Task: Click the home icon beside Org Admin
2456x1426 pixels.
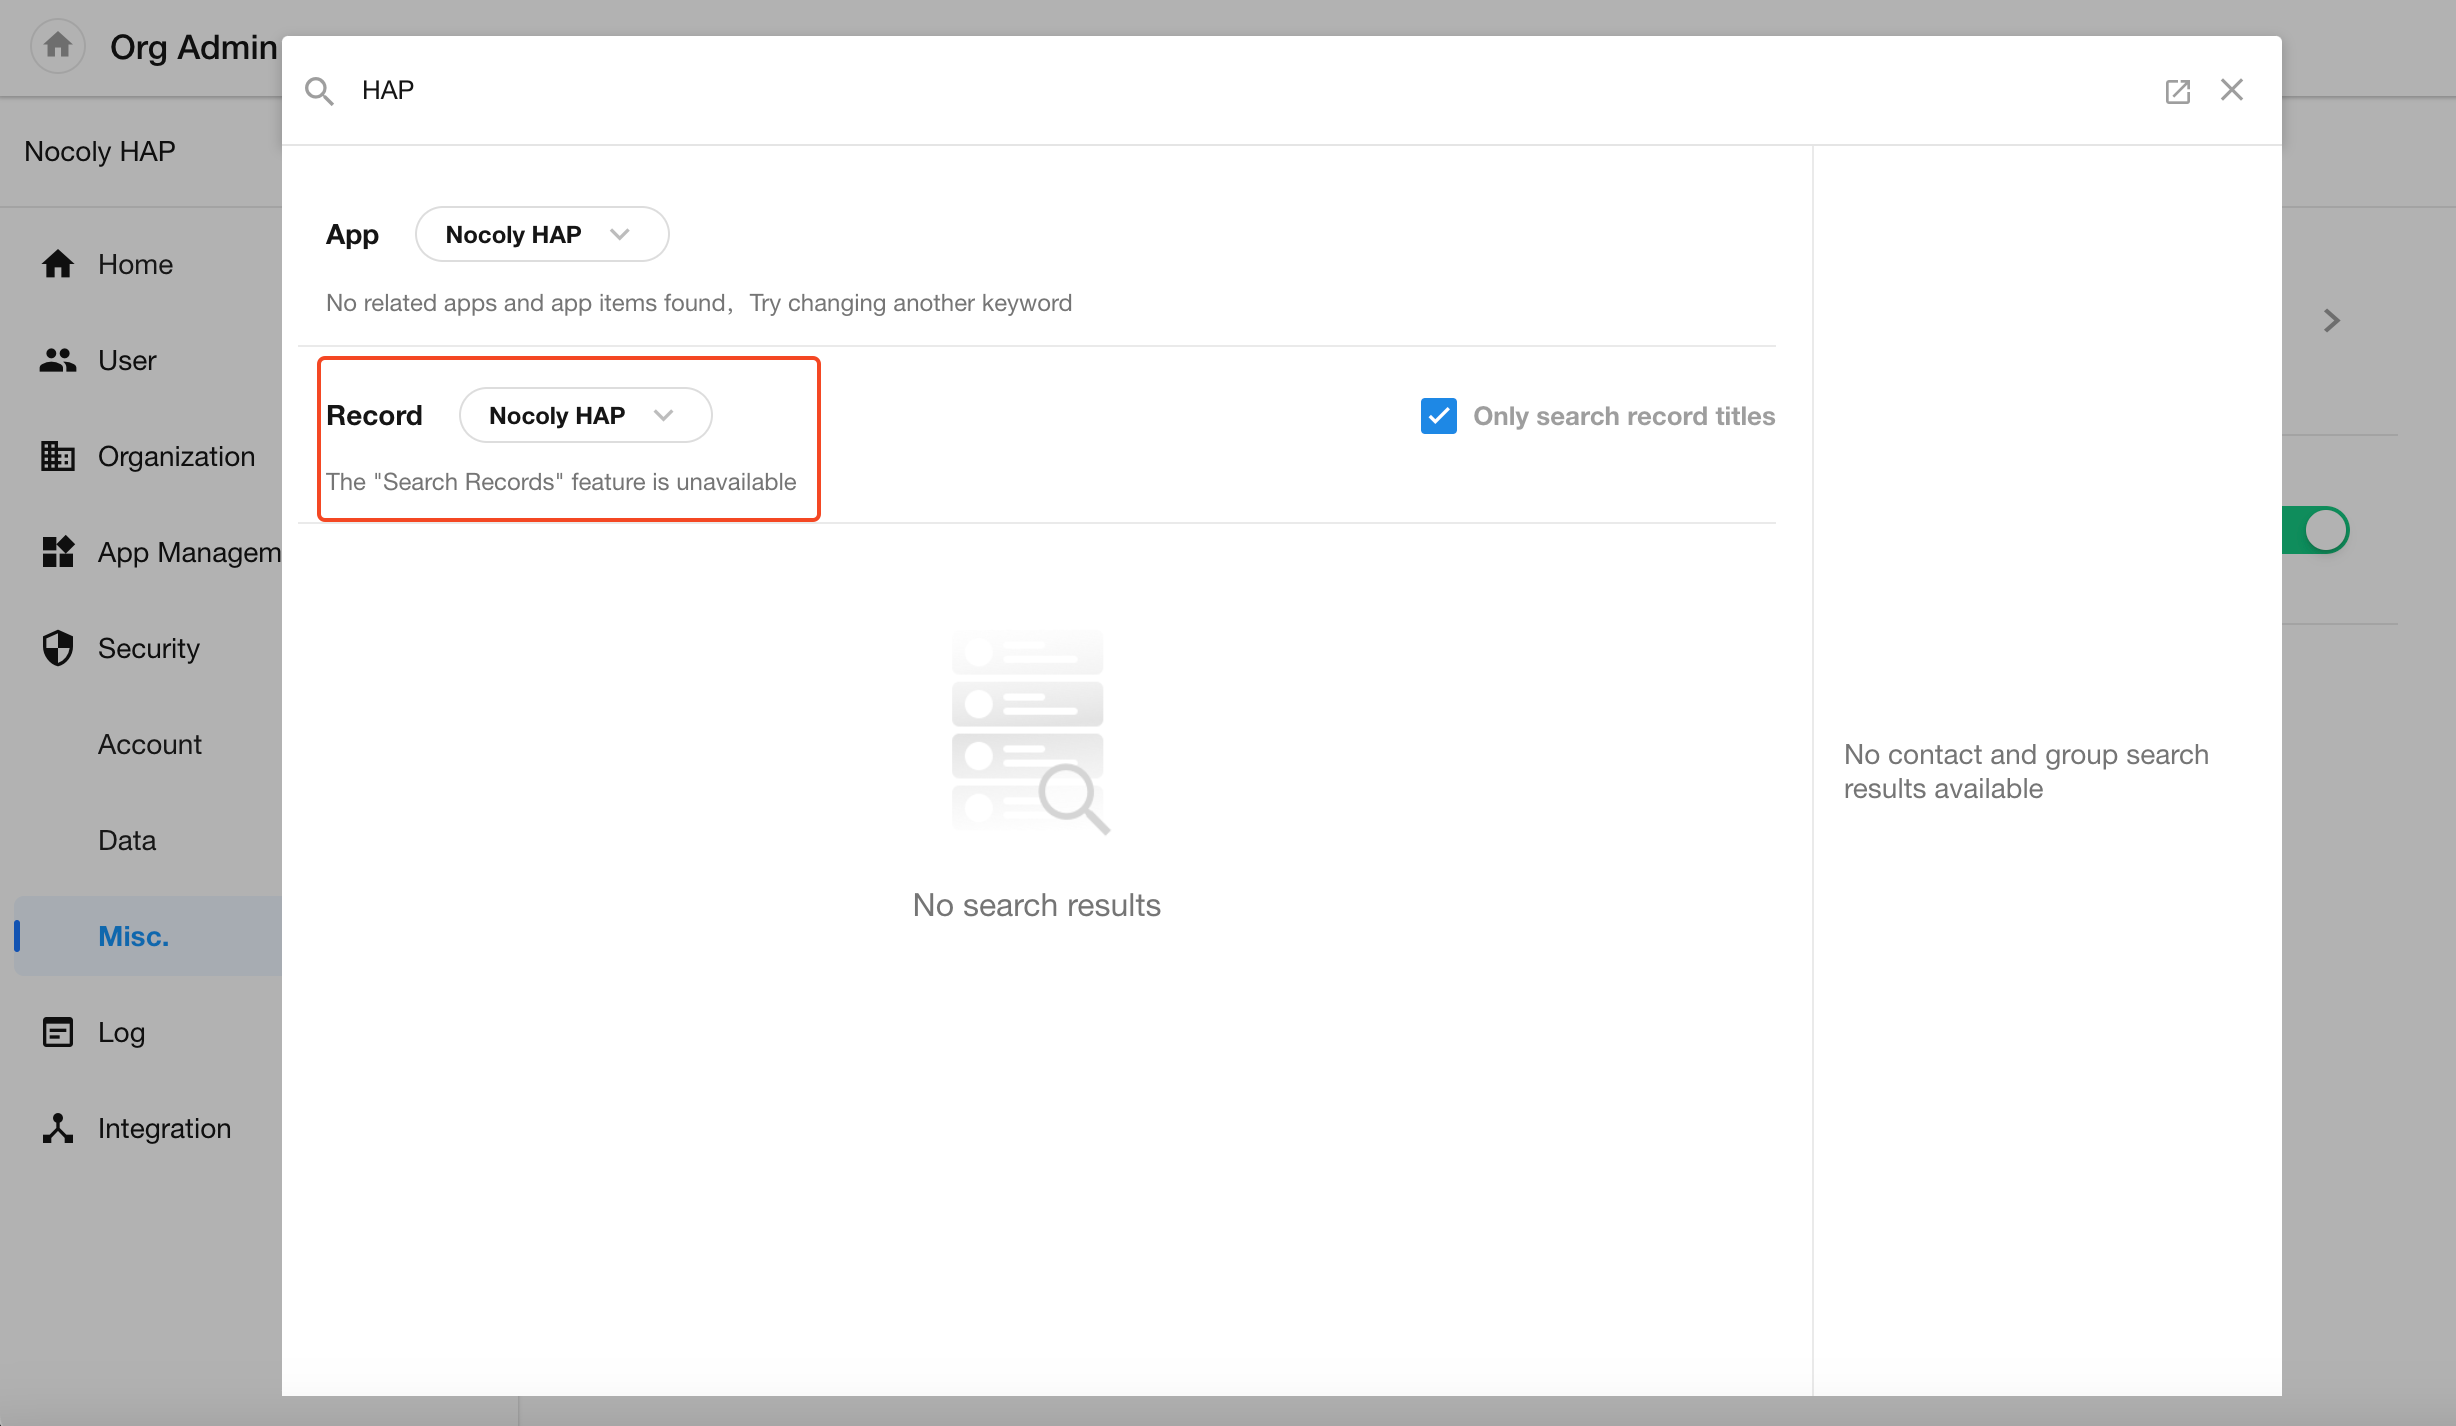Action: (58, 45)
